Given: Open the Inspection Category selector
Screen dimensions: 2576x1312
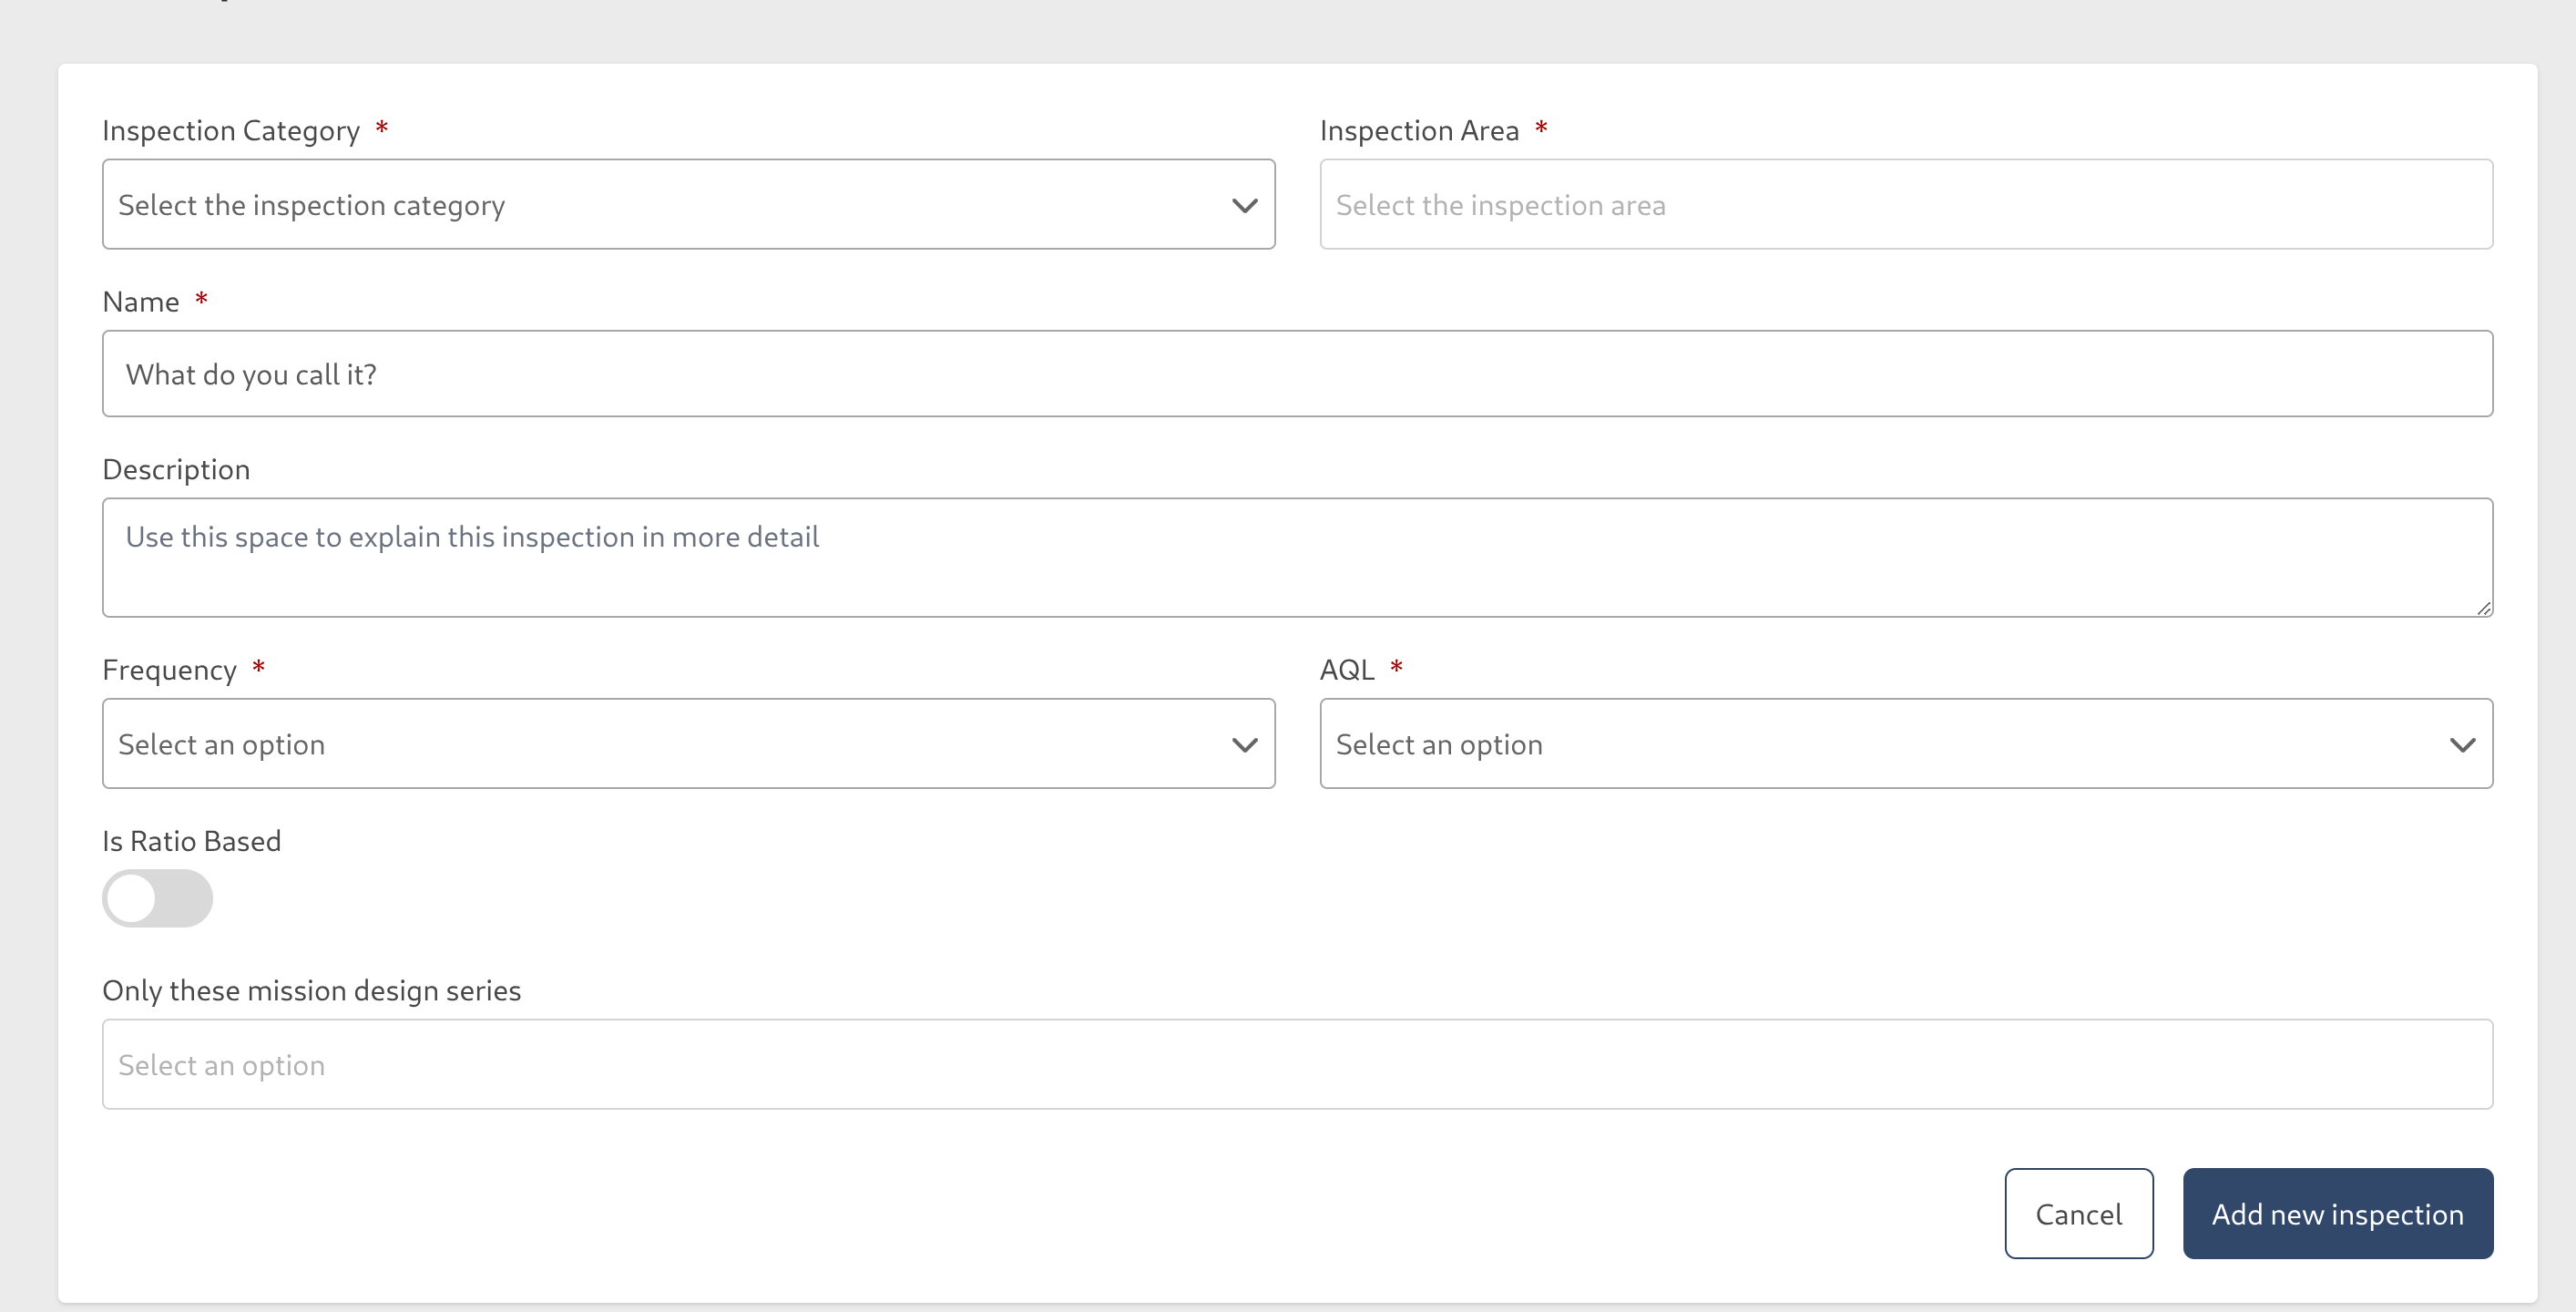Looking at the screenshot, I should (x=688, y=204).
